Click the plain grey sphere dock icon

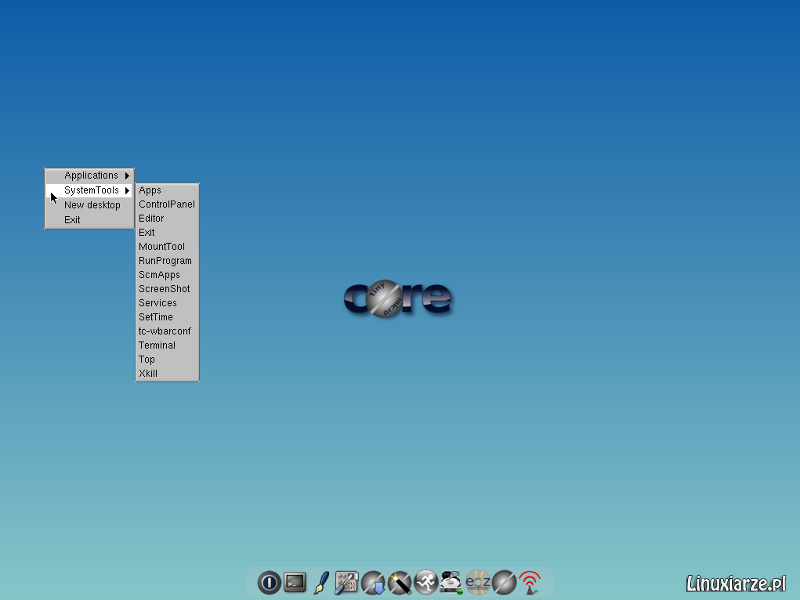tap(504, 582)
